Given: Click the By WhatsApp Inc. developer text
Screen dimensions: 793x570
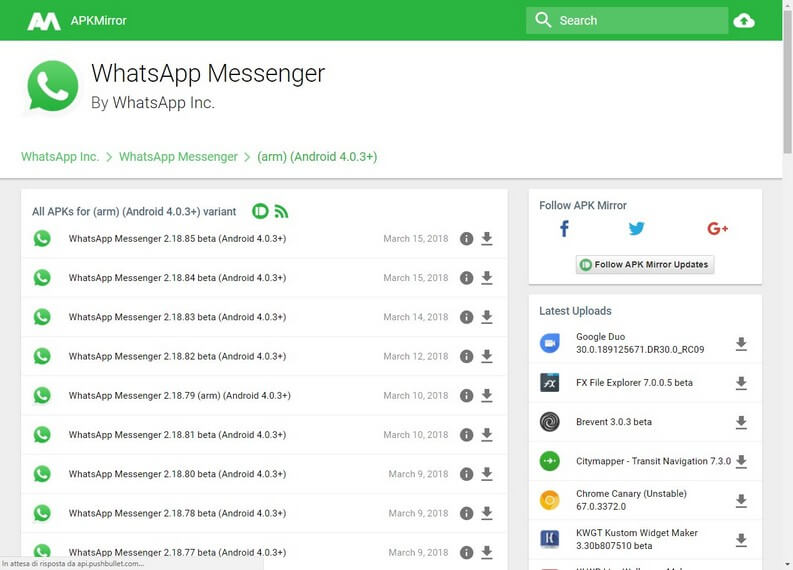Looking at the screenshot, I should coord(153,103).
